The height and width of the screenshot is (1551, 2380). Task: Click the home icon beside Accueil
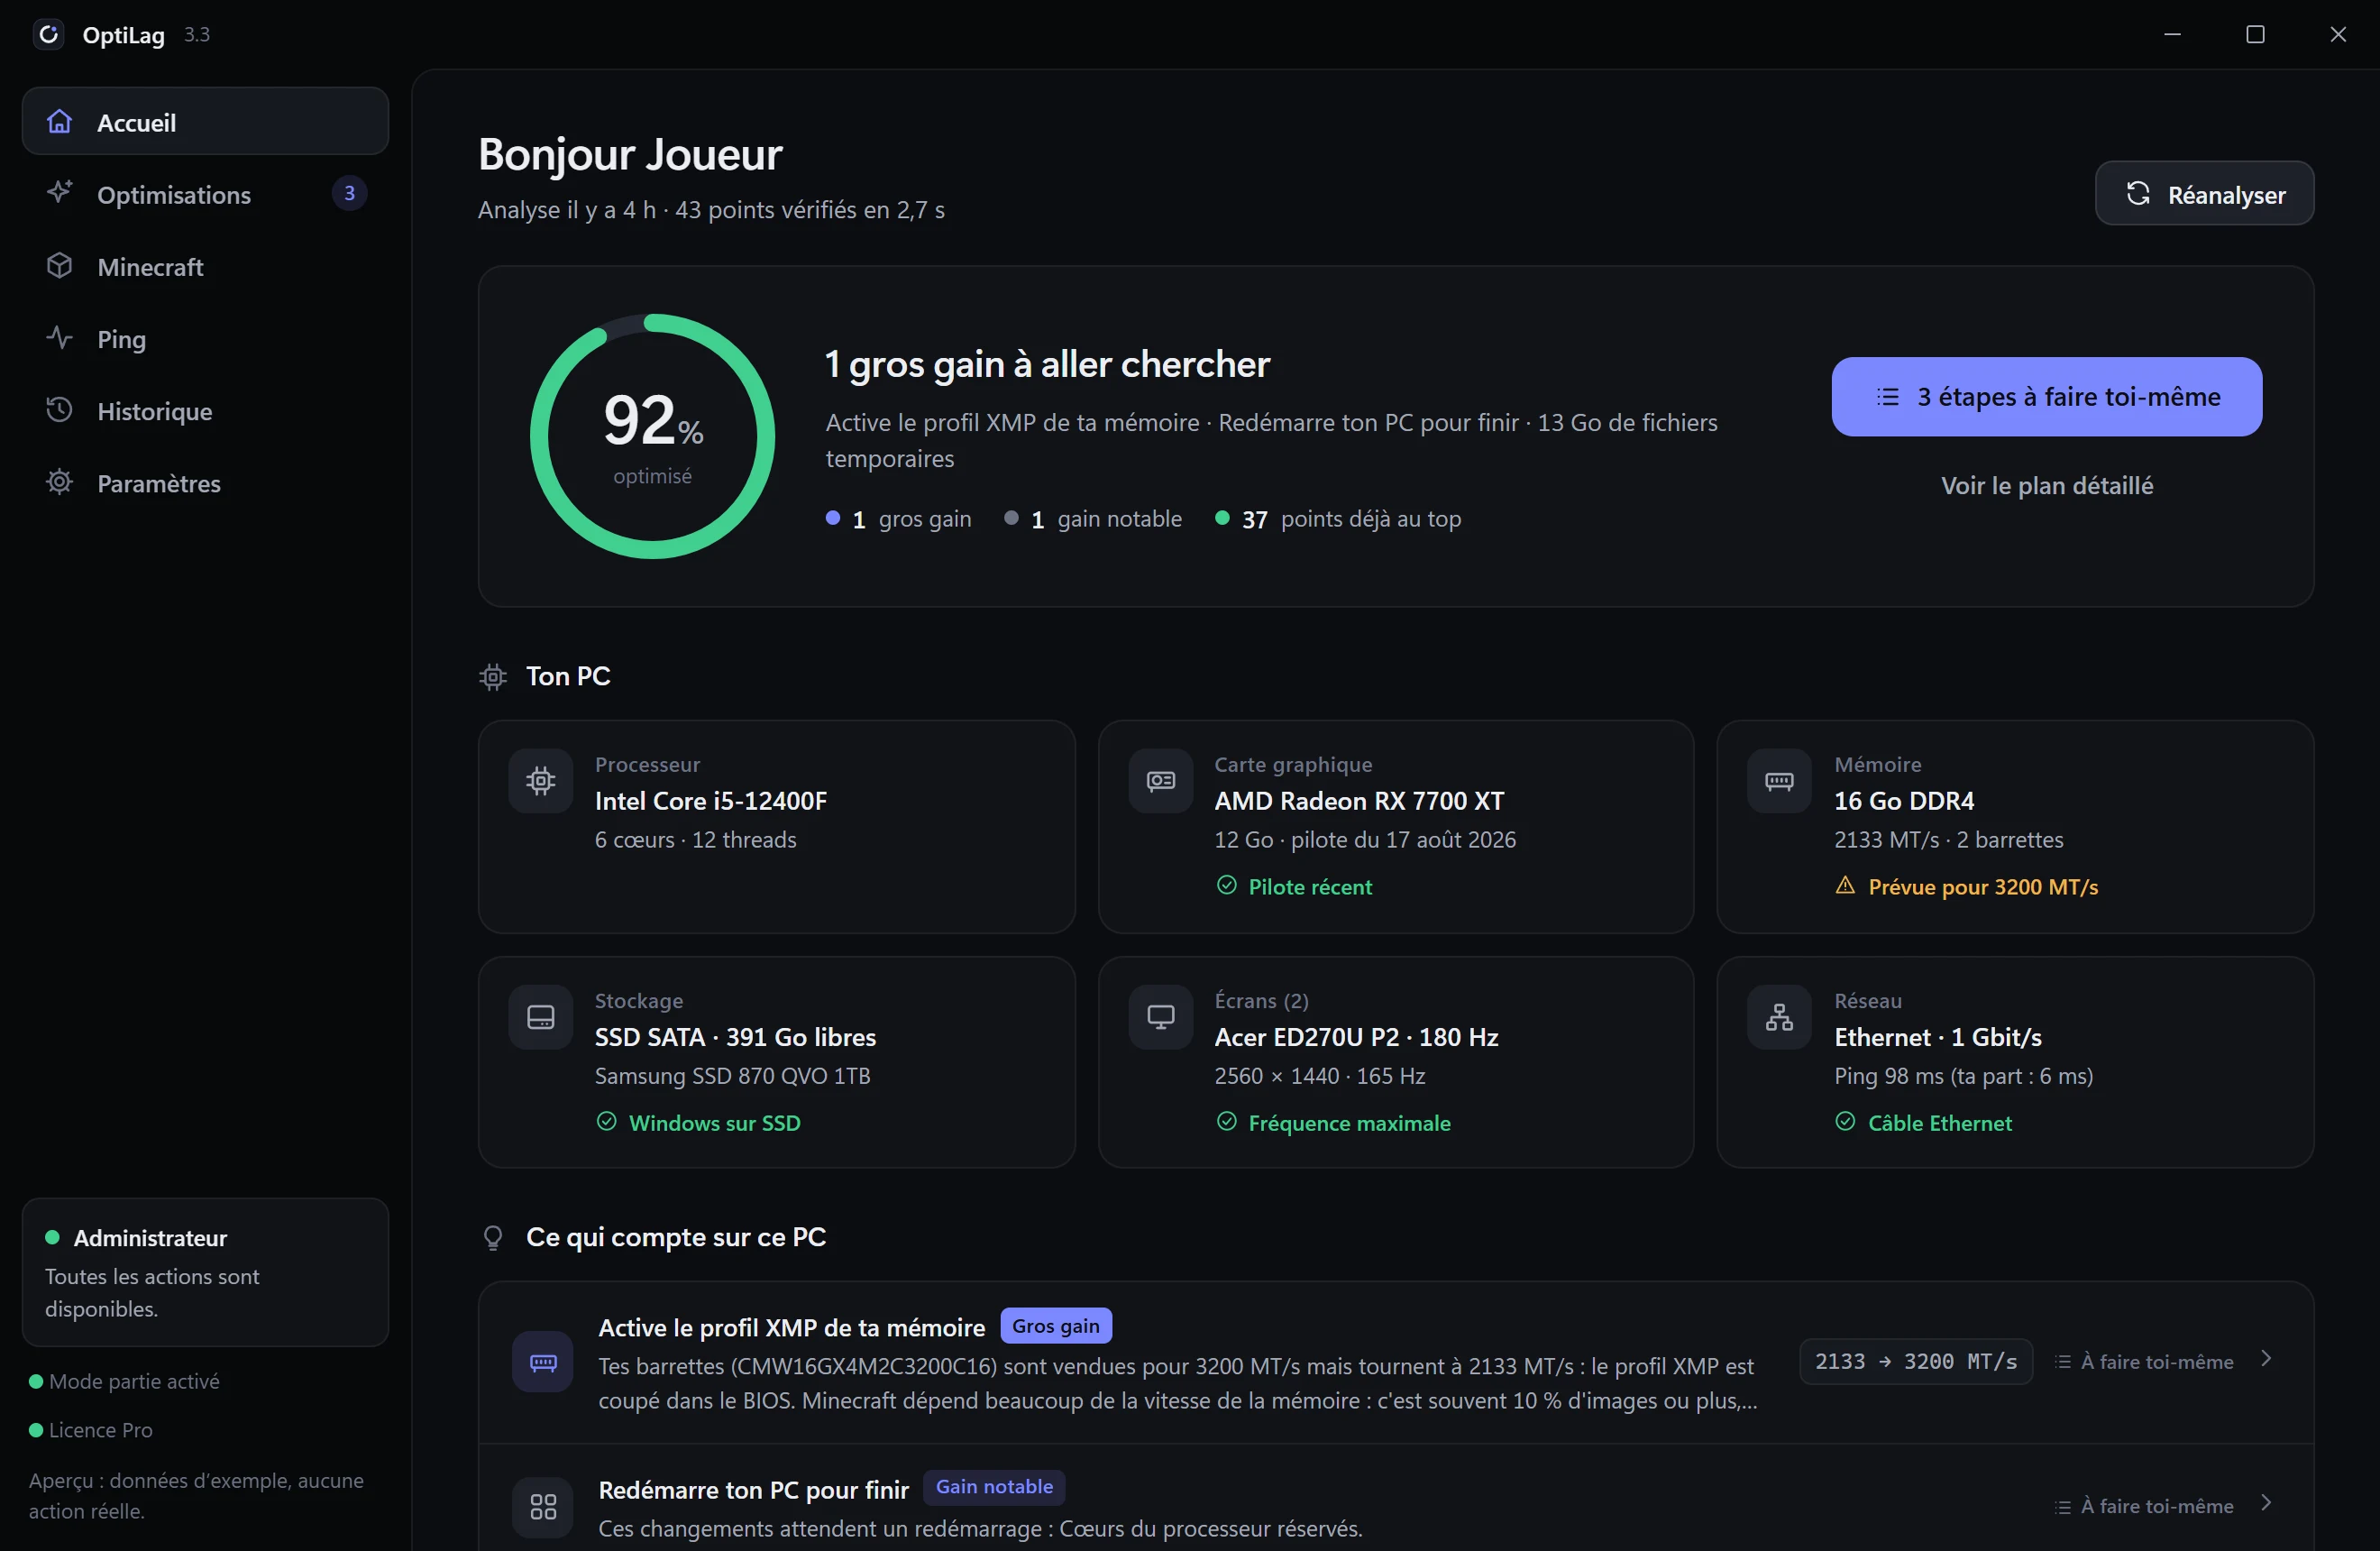60,122
